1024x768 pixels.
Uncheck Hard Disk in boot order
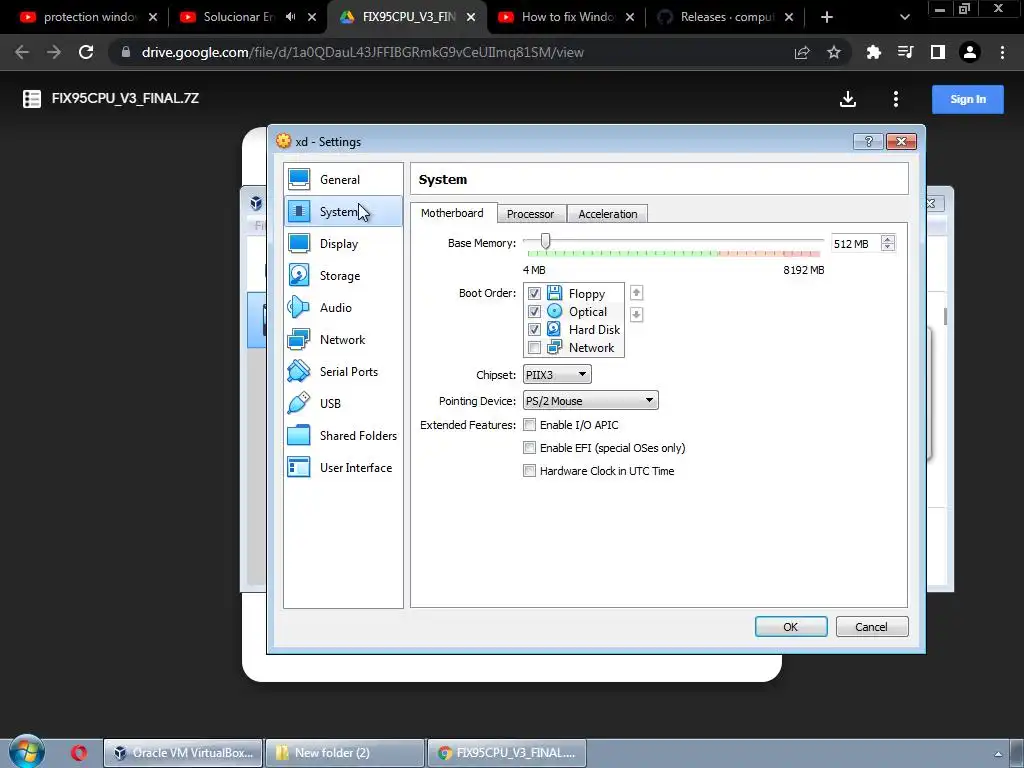(534, 329)
